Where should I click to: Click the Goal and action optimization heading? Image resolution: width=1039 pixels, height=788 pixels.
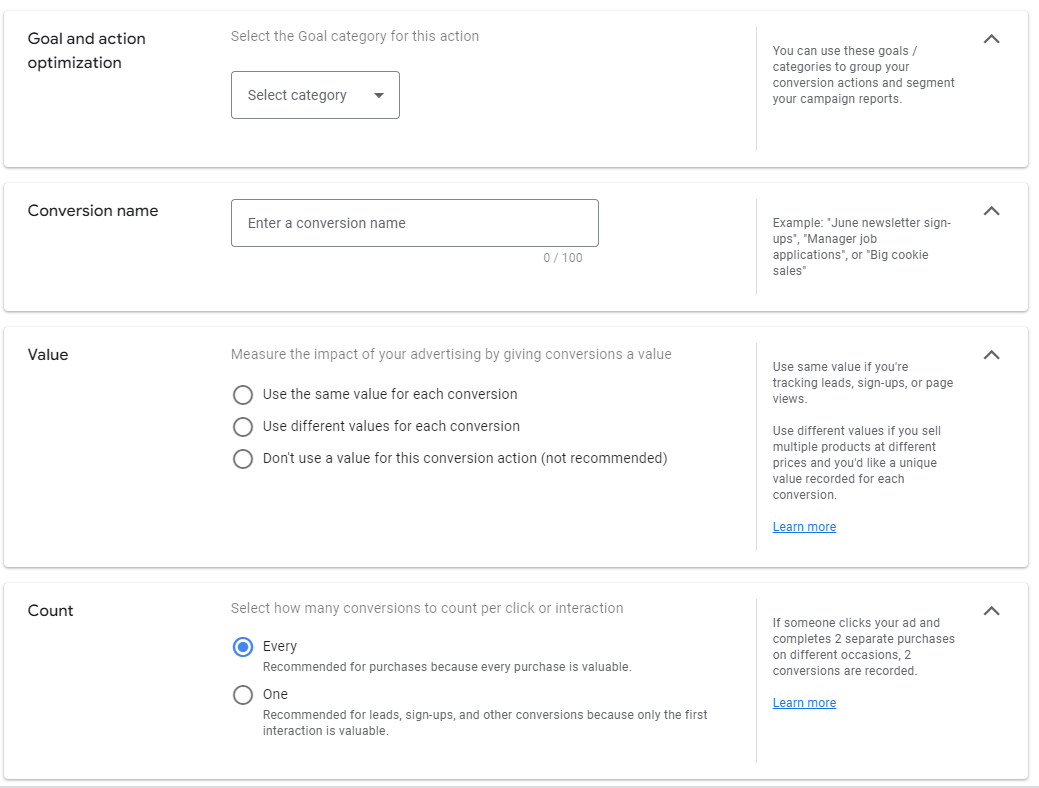click(87, 50)
